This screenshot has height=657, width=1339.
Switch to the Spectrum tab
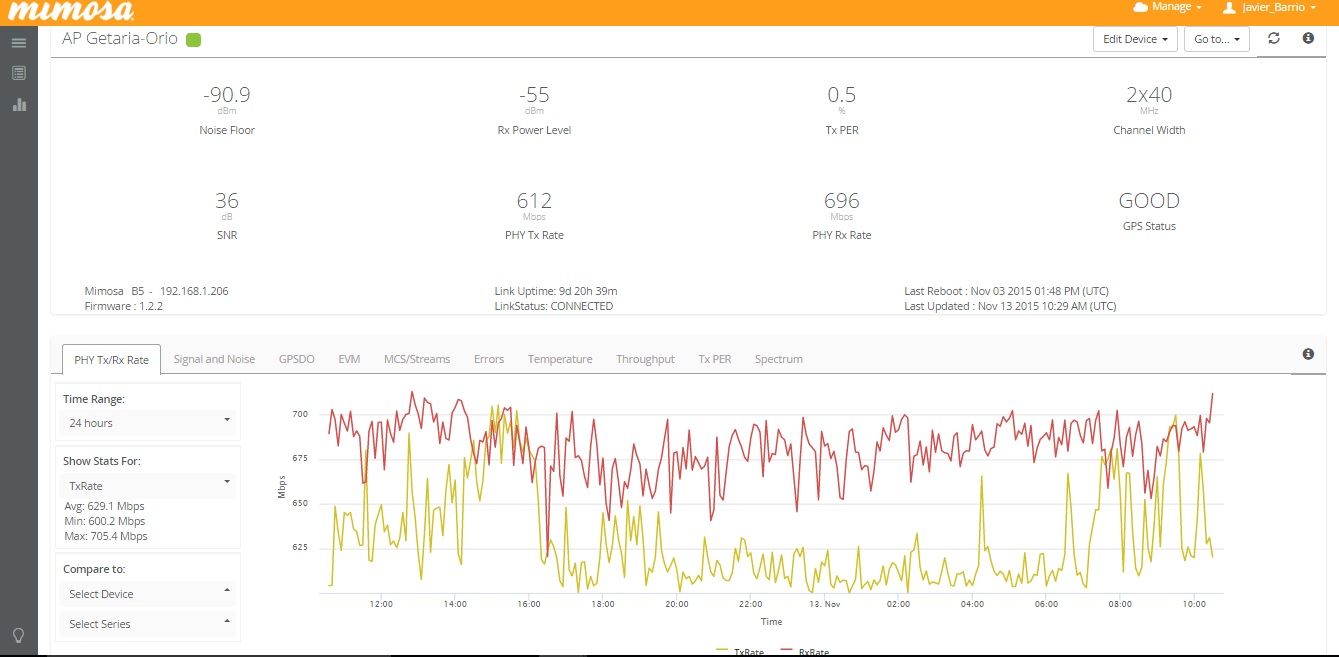(778, 359)
